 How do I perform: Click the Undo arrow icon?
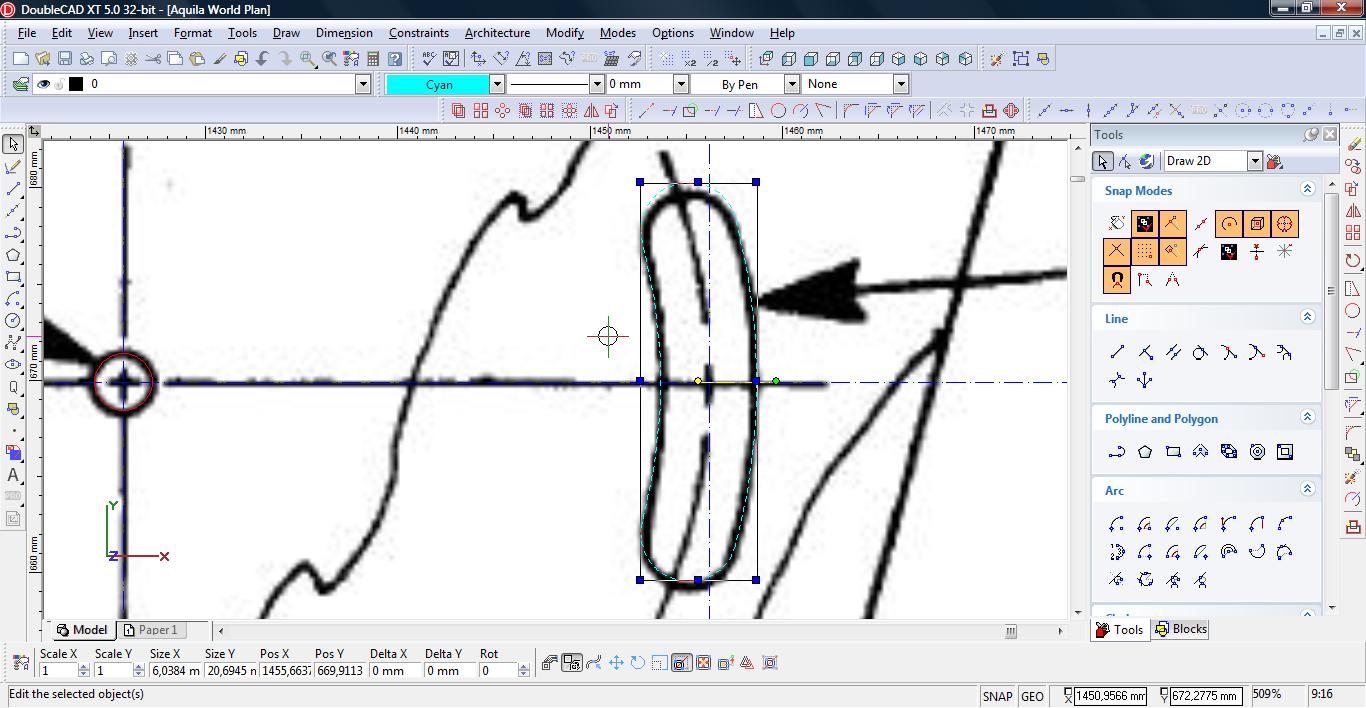[x=263, y=59]
